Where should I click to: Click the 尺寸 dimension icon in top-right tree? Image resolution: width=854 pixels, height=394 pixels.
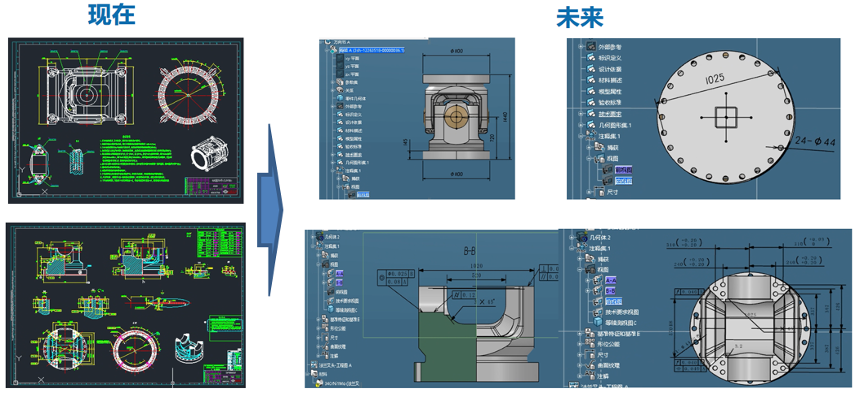pos(599,192)
